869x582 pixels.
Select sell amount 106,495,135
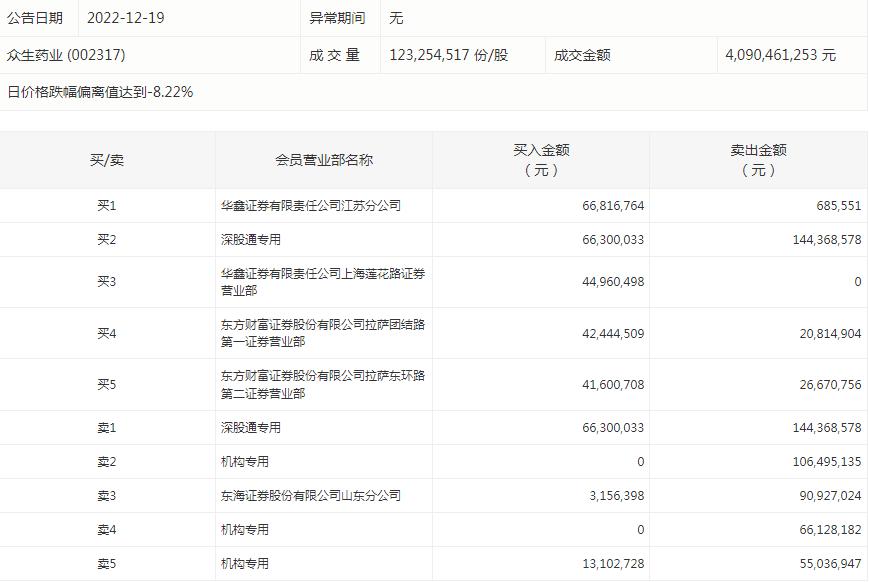(827, 461)
